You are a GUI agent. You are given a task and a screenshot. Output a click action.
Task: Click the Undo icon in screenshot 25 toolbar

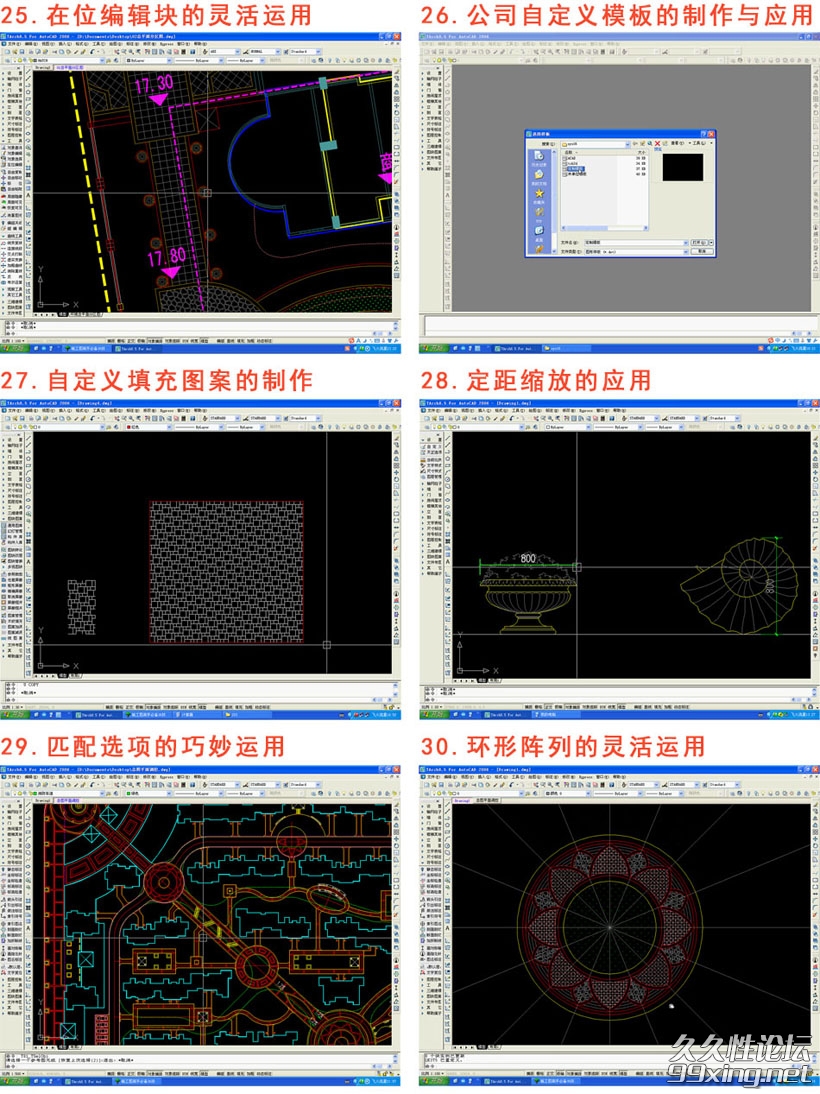click(x=92, y=52)
